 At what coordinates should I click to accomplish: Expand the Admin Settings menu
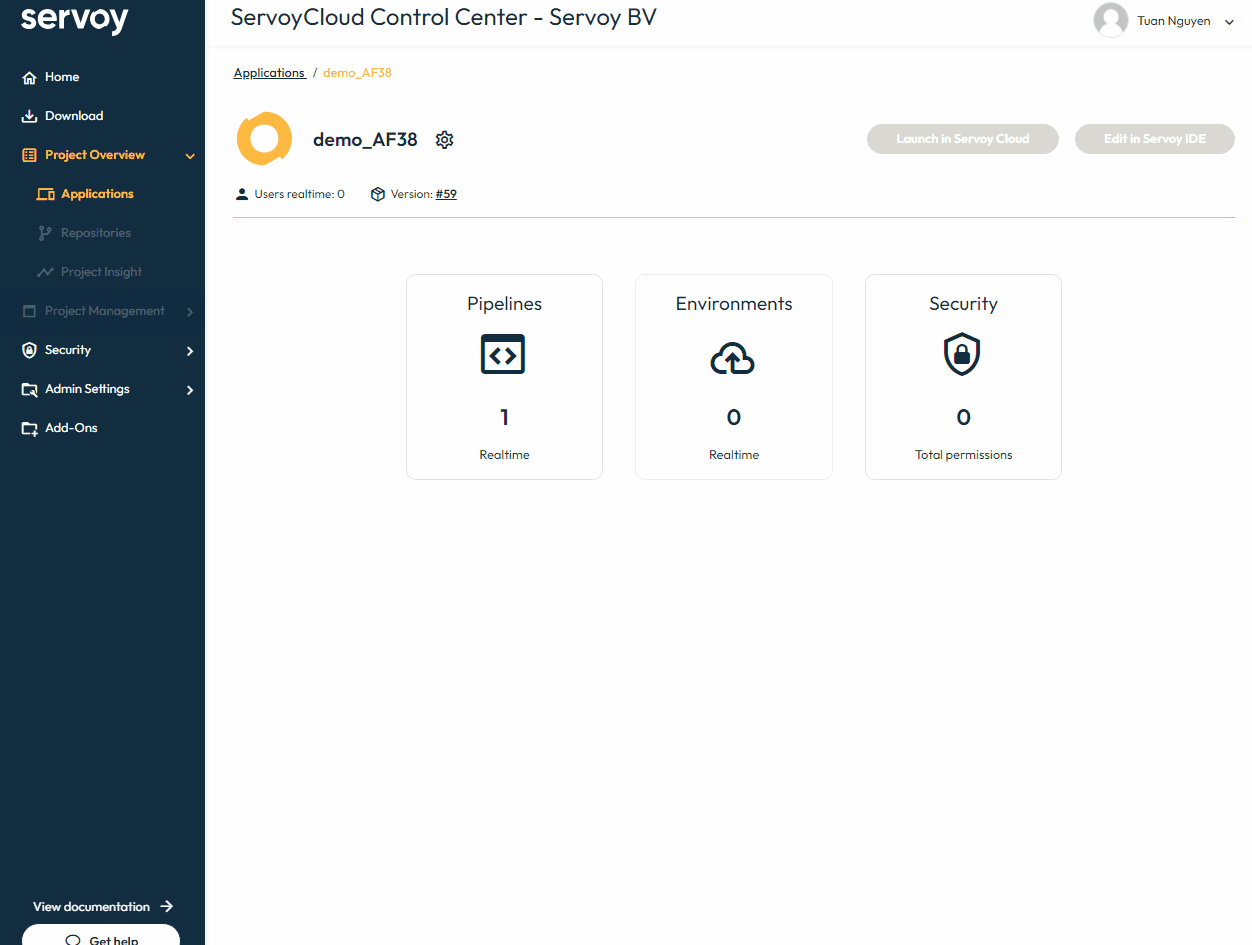pos(190,390)
